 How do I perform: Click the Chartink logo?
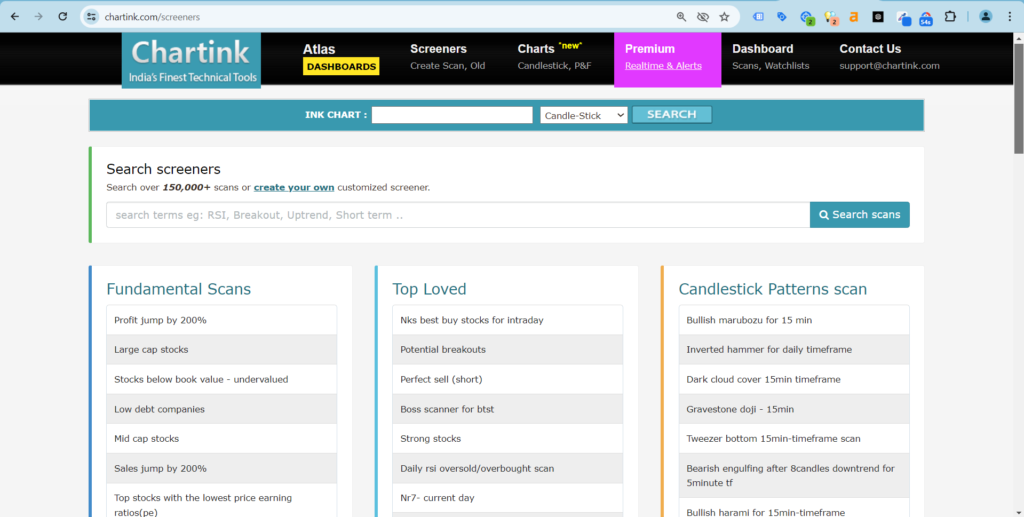pyautogui.click(x=191, y=60)
